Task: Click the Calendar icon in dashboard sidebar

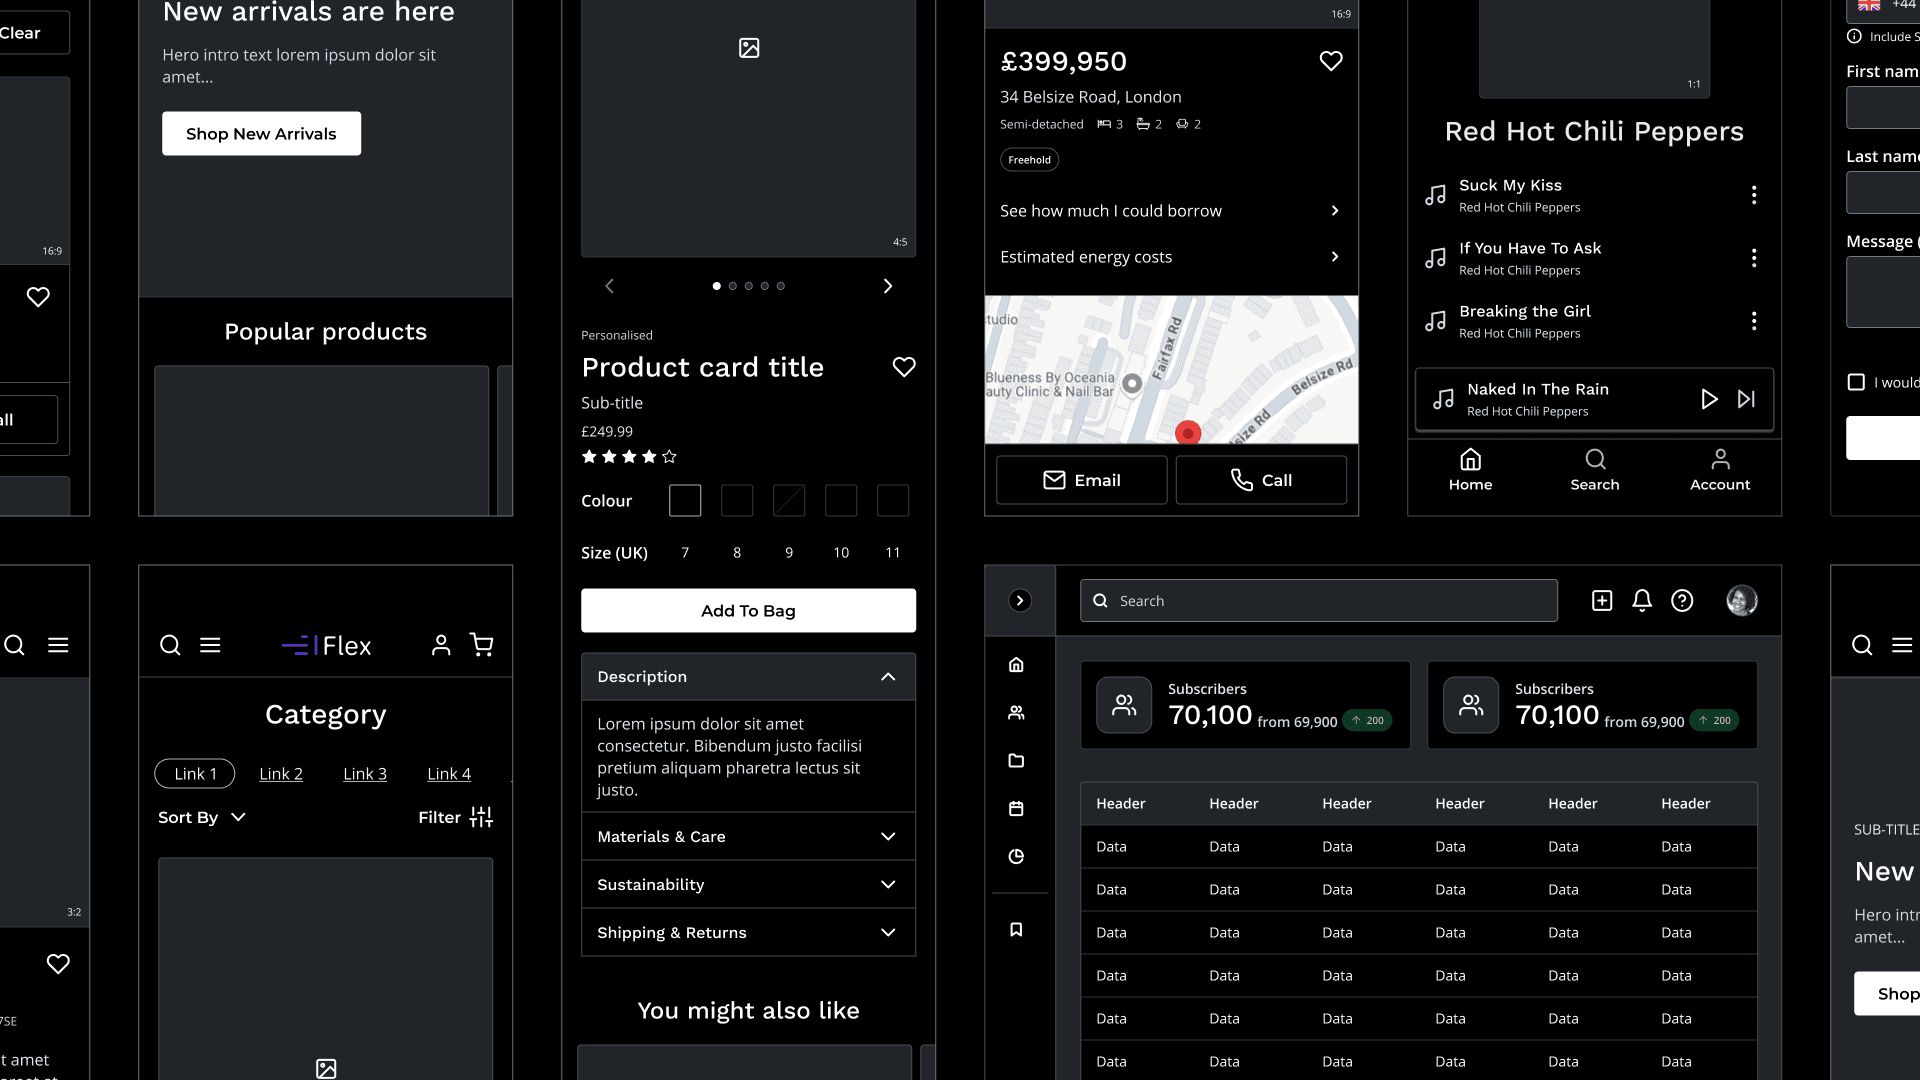Action: (1015, 808)
